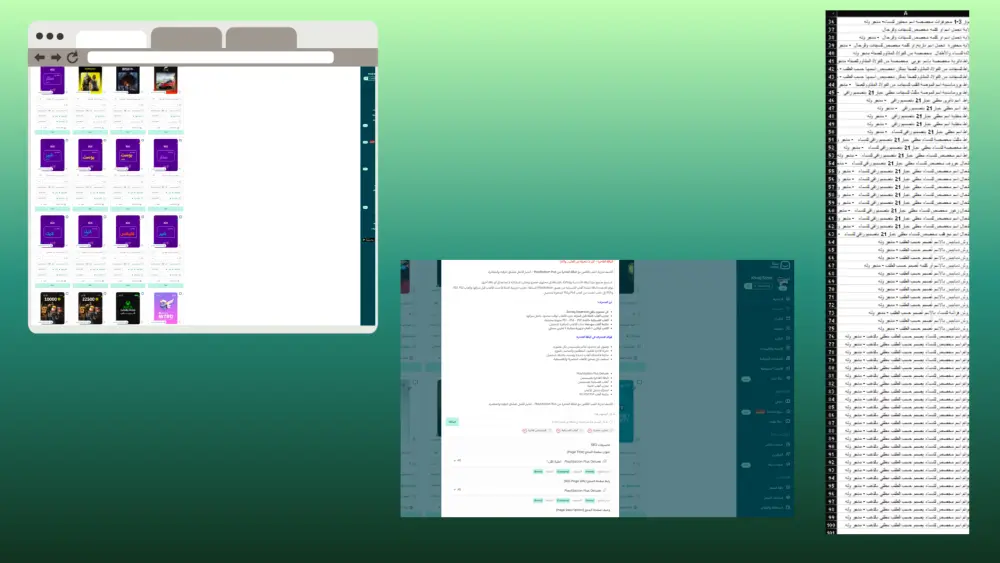Open the AR language dropdown for SEO Page URL
Screen dimensions: 1000x563
point(457,490)
